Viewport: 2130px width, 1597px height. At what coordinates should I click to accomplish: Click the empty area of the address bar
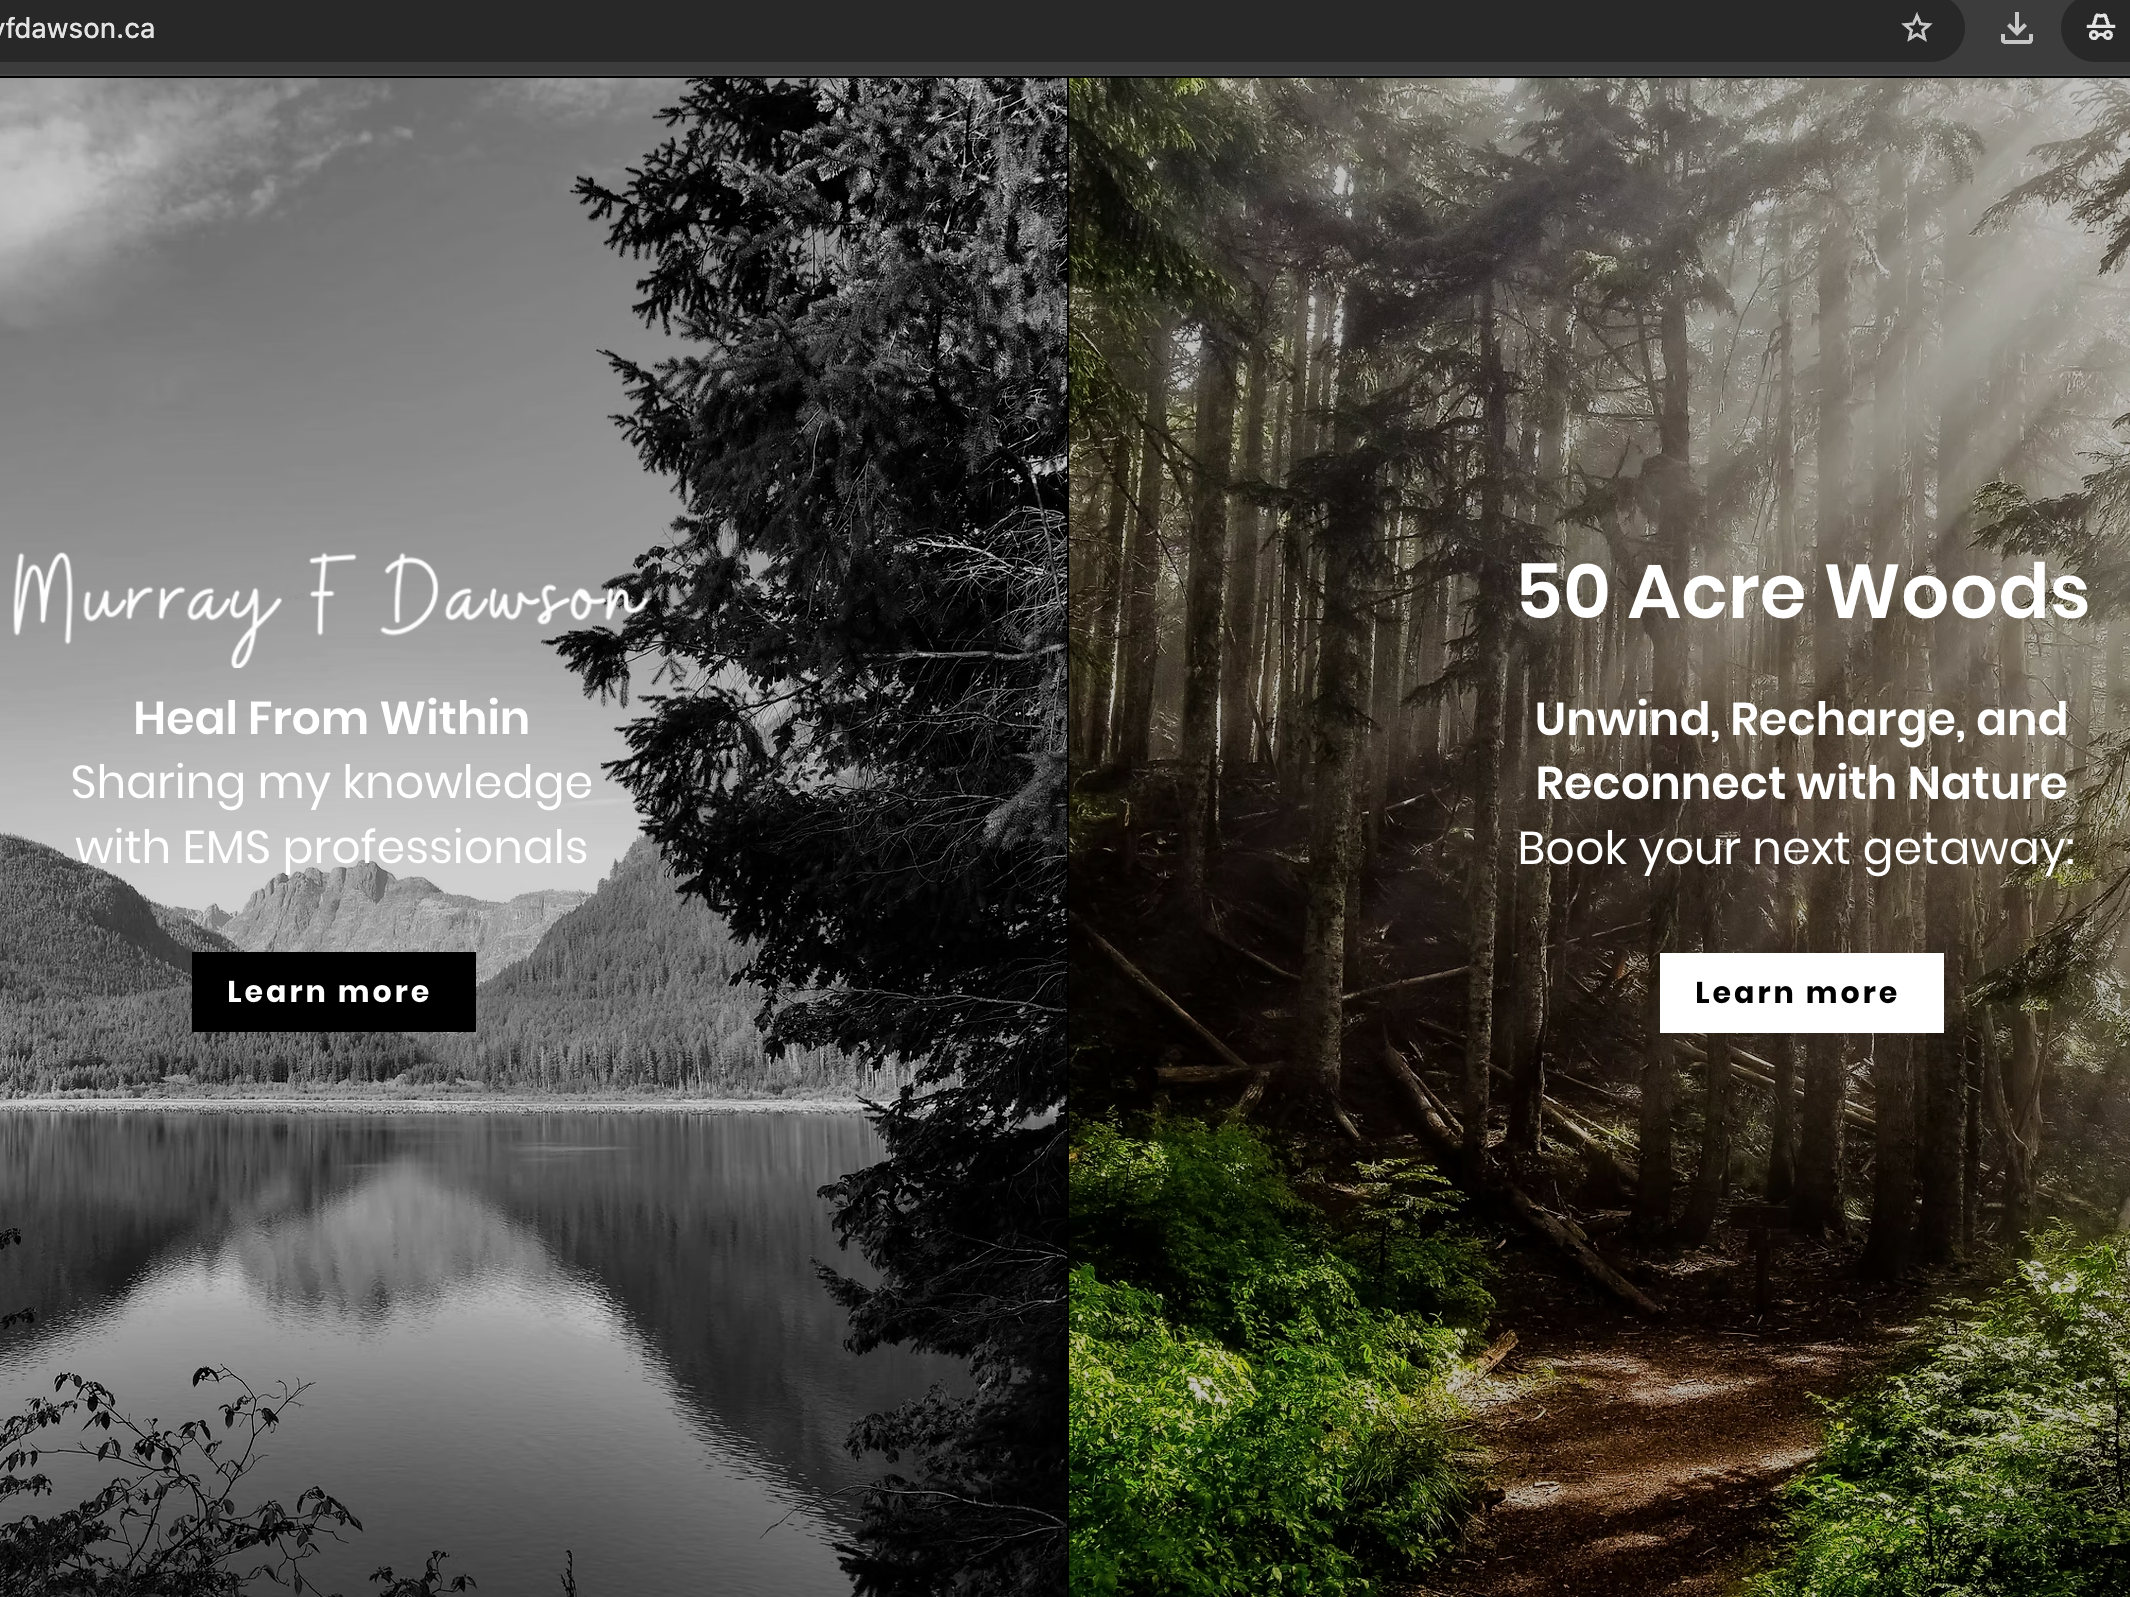pos(1000,28)
